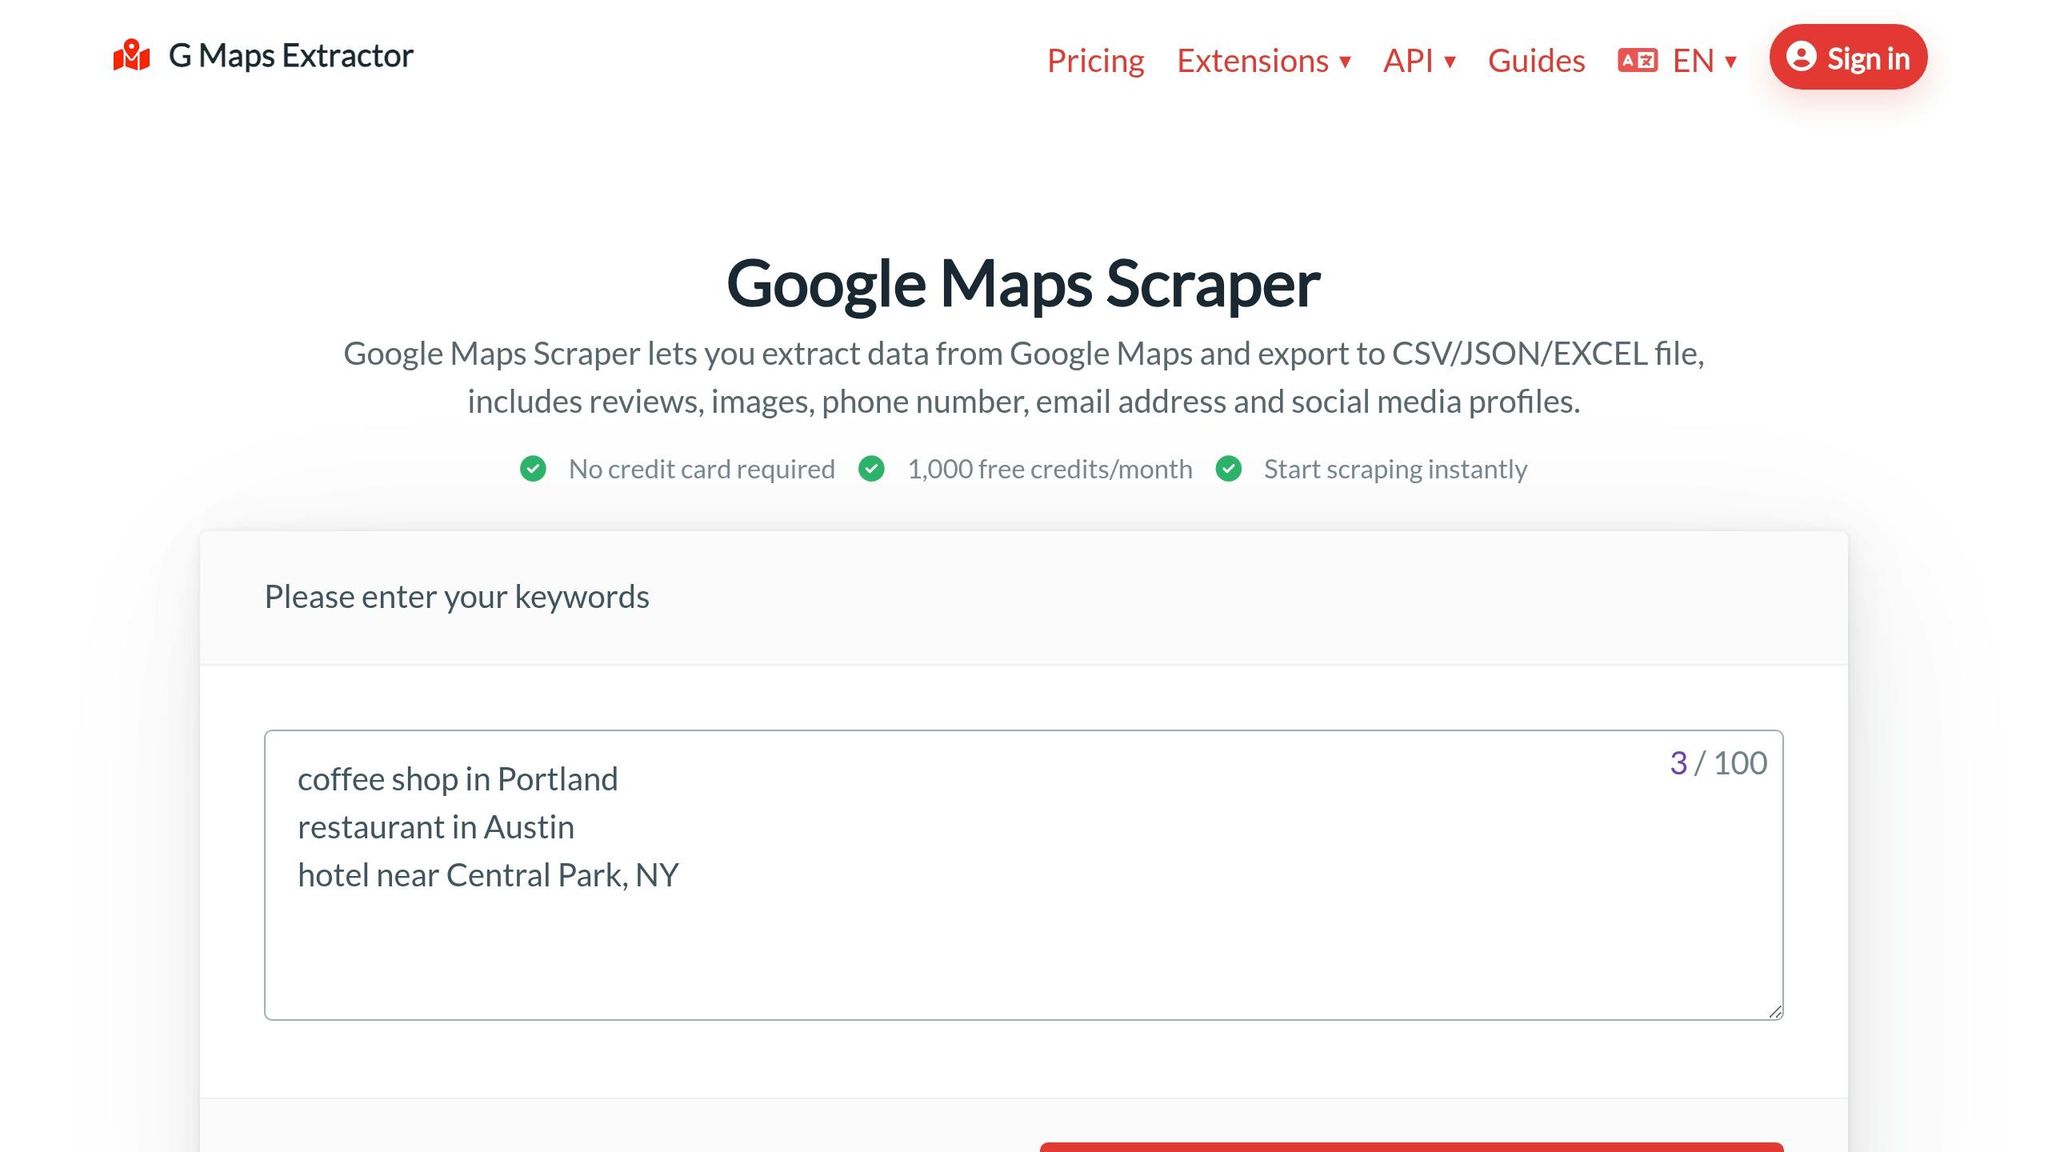Viewport: 2048px width, 1152px height.
Task: Open the Pricing page
Action: click(x=1095, y=60)
